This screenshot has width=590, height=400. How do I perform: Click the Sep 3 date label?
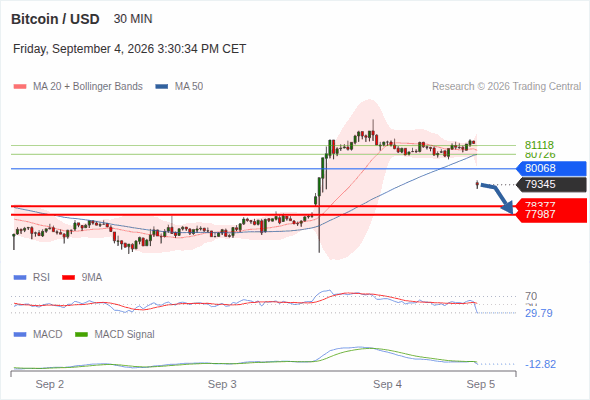[x=222, y=384]
